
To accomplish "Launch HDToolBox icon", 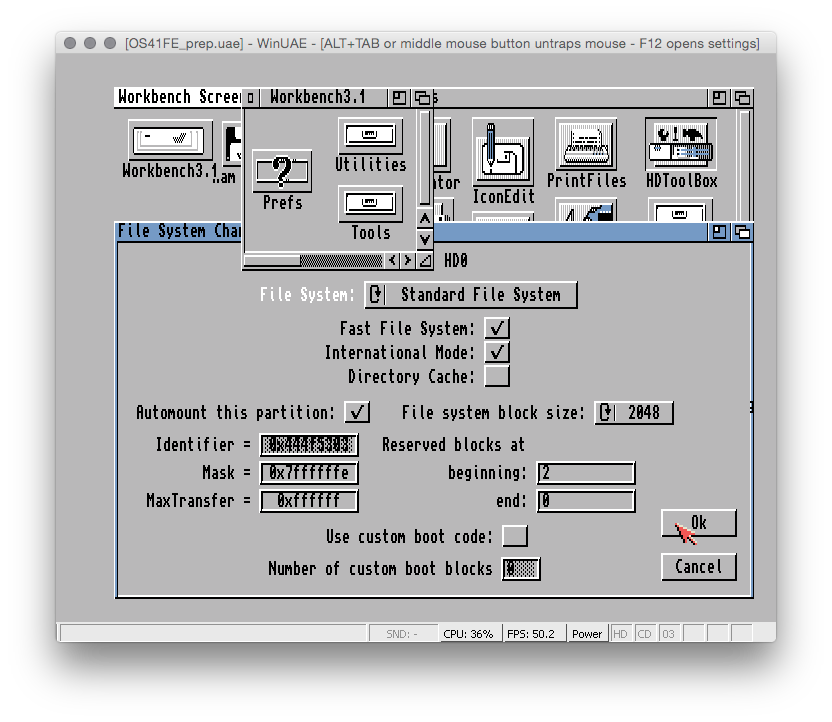I will pos(681,144).
